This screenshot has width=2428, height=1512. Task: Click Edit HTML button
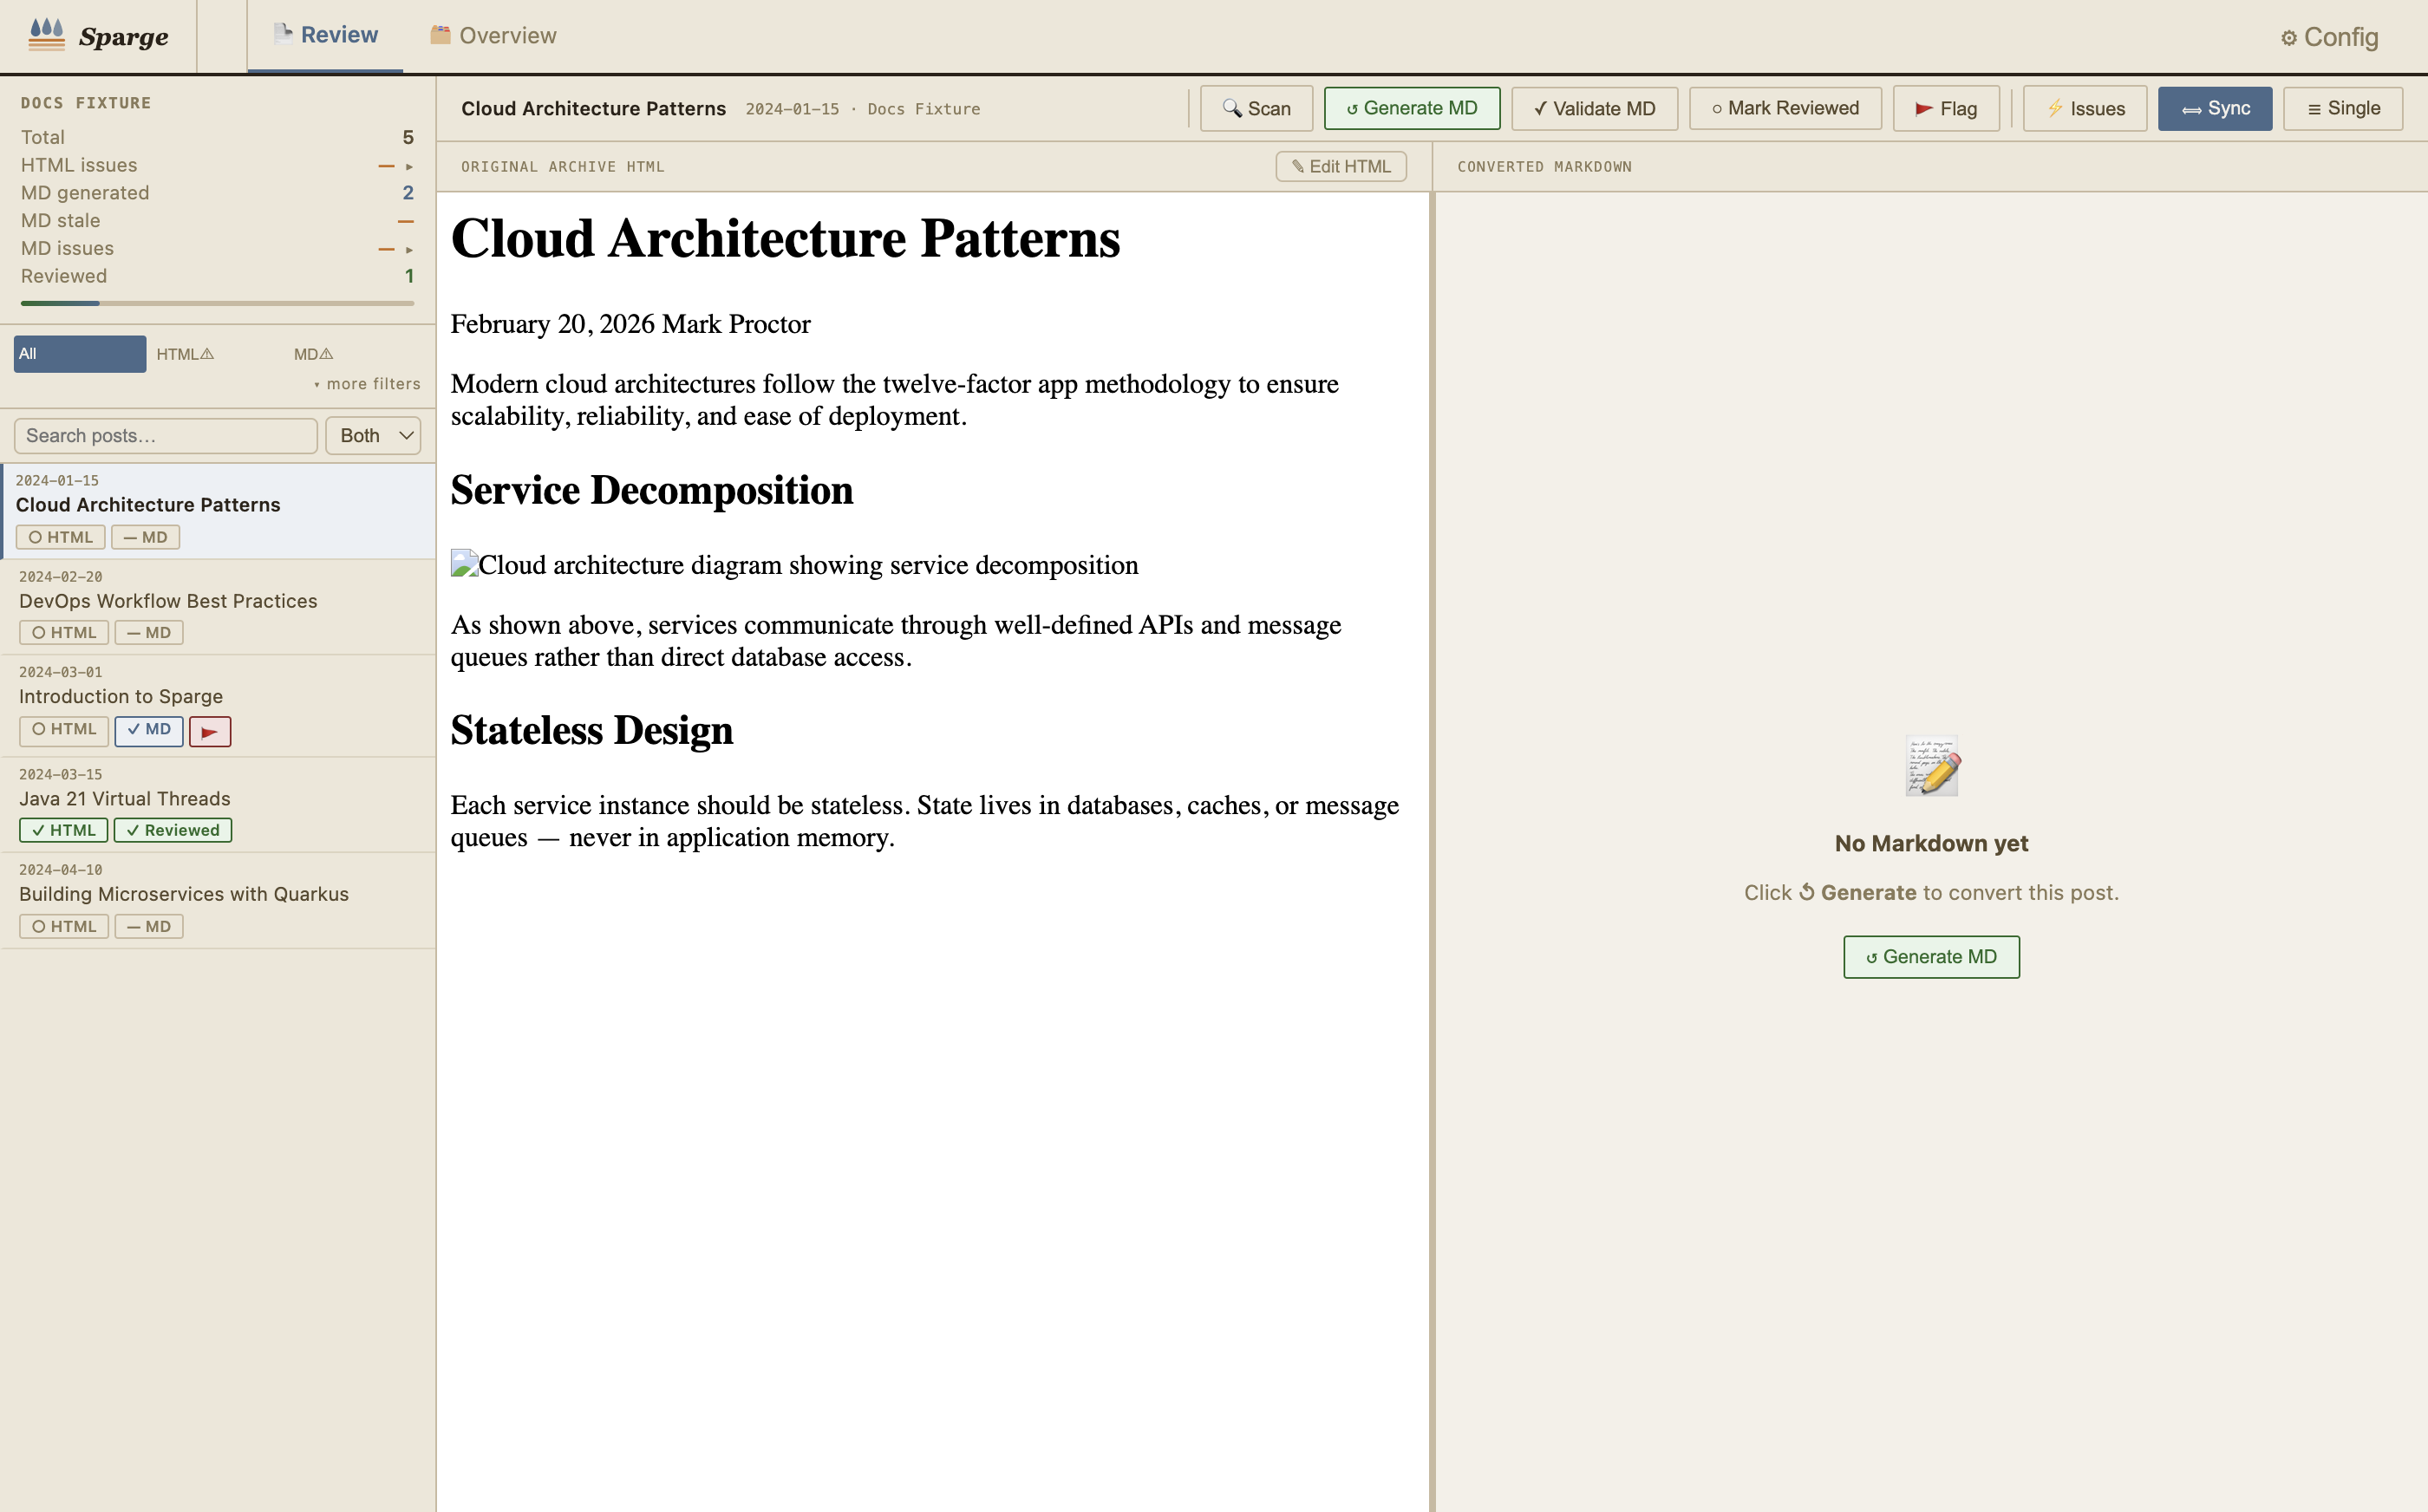click(x=1341, y=166)
